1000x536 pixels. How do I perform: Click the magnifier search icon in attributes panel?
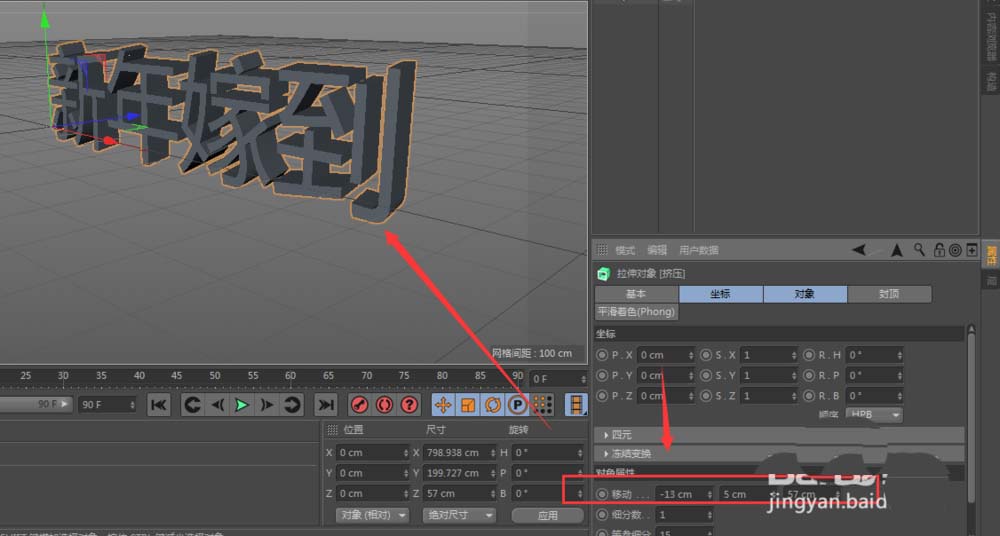pos(919,250)
